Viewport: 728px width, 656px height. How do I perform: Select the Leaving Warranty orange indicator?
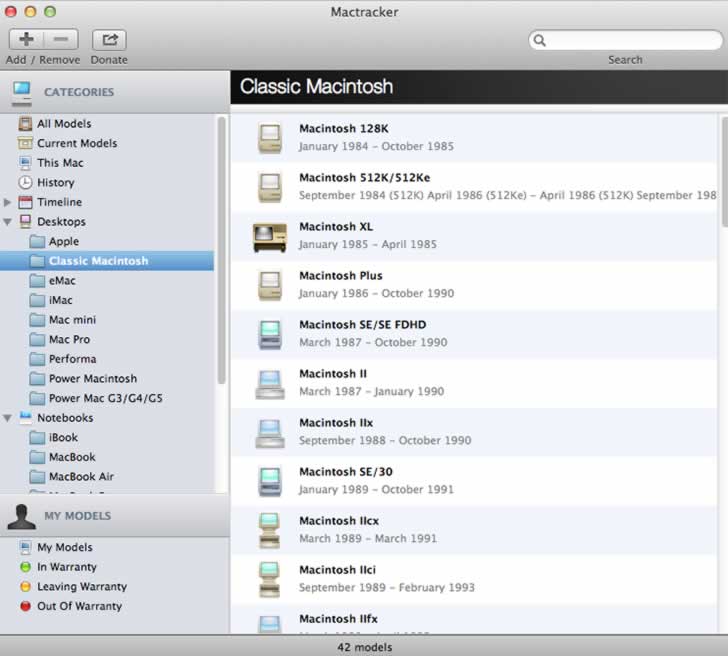click(25, 586)
